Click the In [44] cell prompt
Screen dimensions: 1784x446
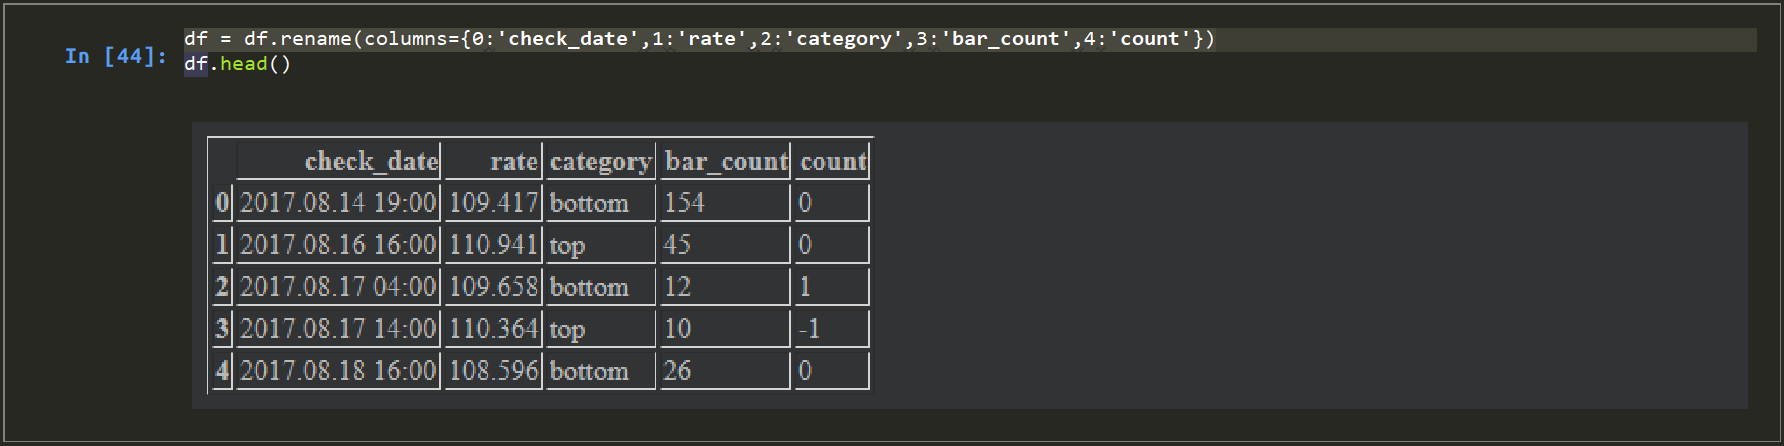(115, 56)
